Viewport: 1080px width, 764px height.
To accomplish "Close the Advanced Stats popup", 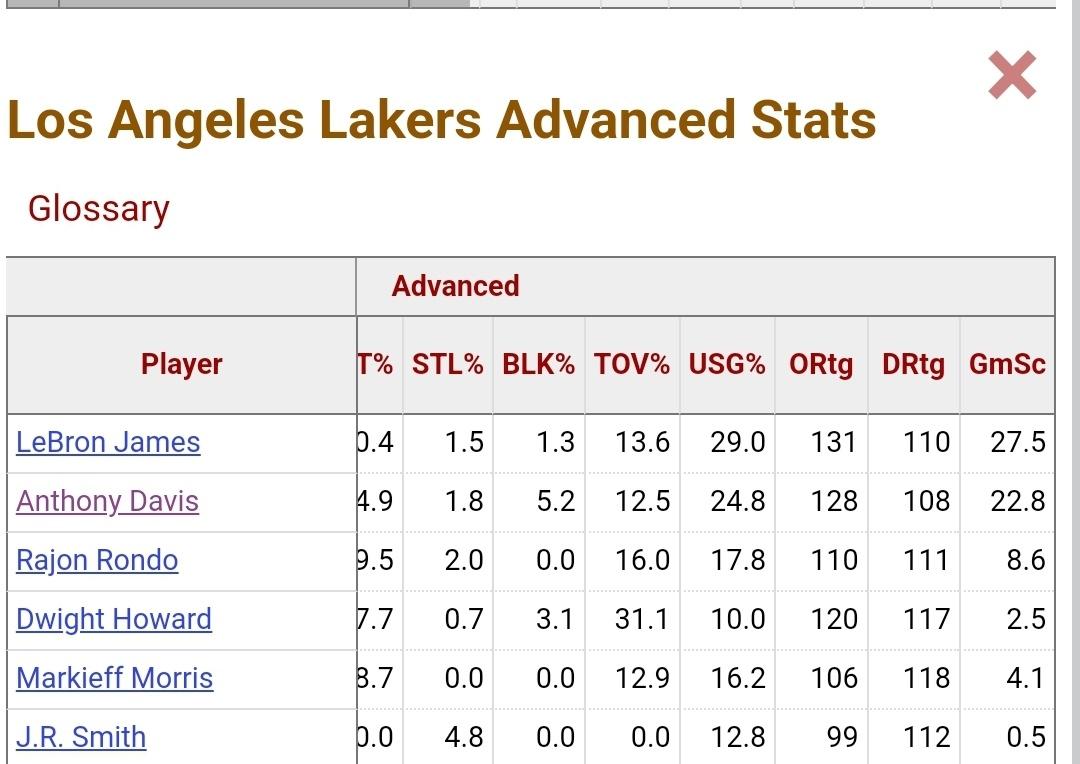I will pyautogui.click(x=1012, y=76).
